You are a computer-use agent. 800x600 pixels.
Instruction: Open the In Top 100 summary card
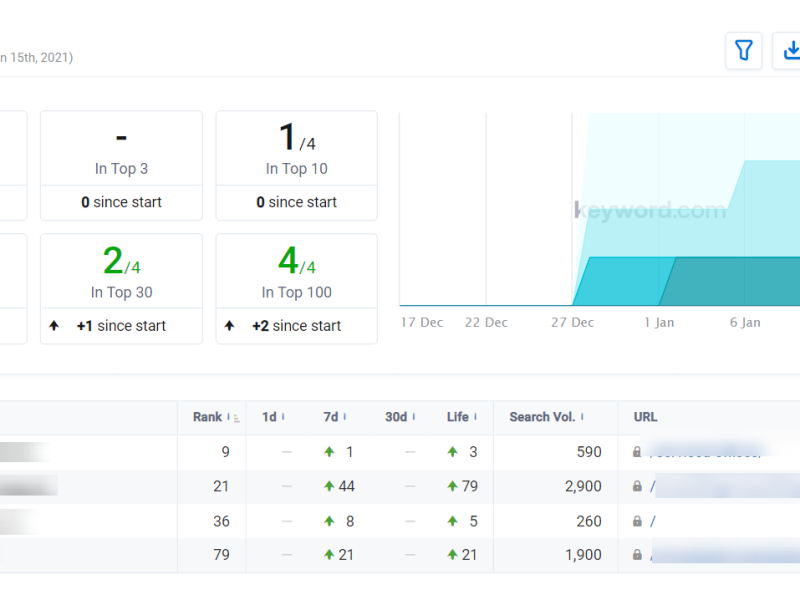(296, 288)
